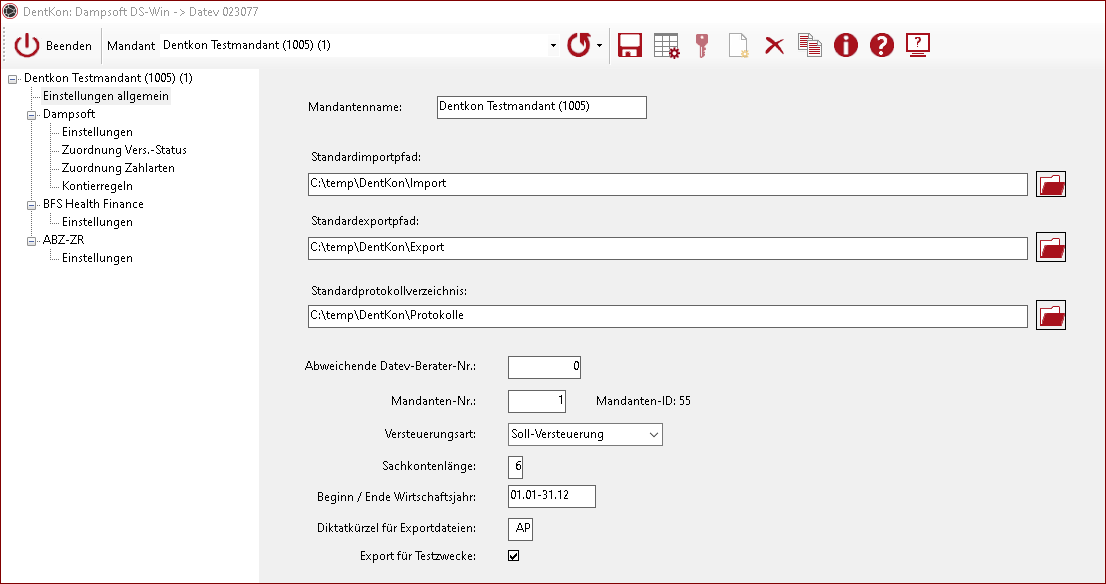Screen dimensions: 1106x584
Task: Collapse the ABZ-ZR tree node
Action: pyautogui.click(x=31, y=241)
